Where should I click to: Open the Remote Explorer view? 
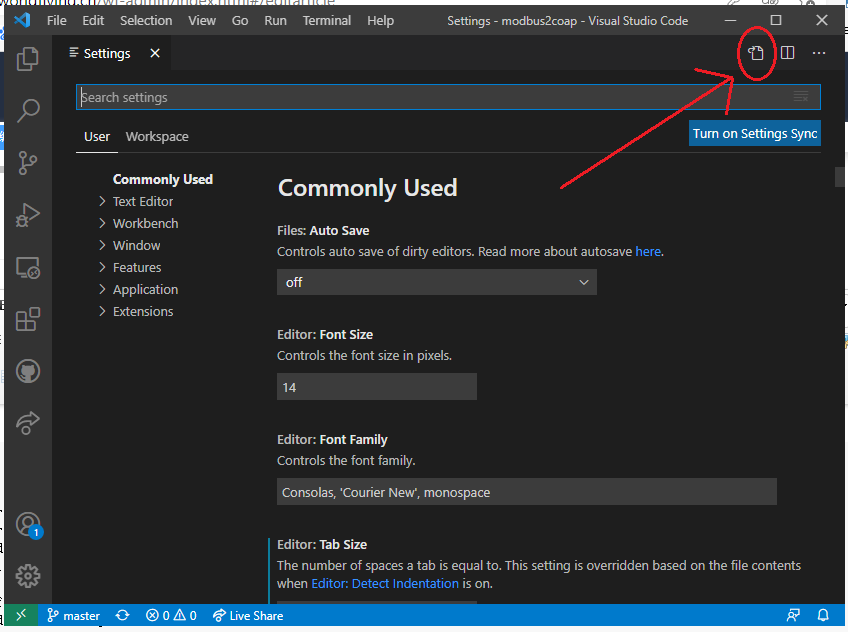click(28, 268)
